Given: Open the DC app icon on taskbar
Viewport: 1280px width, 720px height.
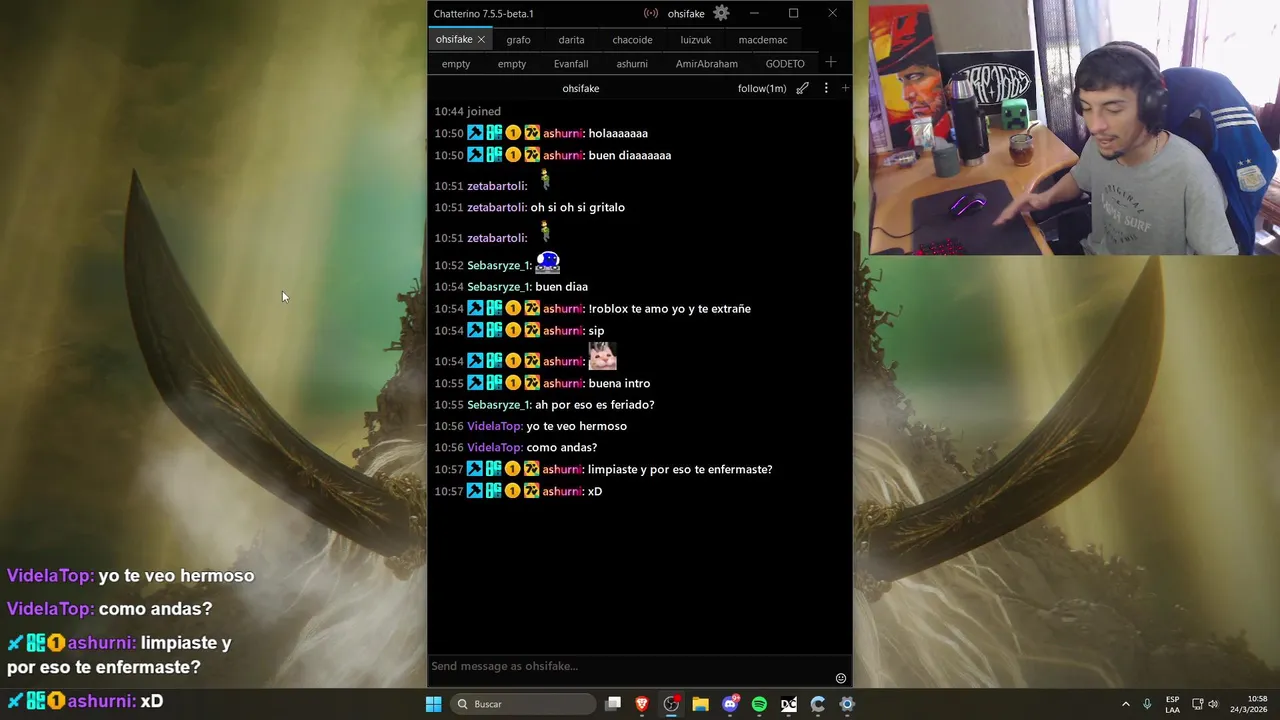Looking at the screenshot, I should click(788, 704).
